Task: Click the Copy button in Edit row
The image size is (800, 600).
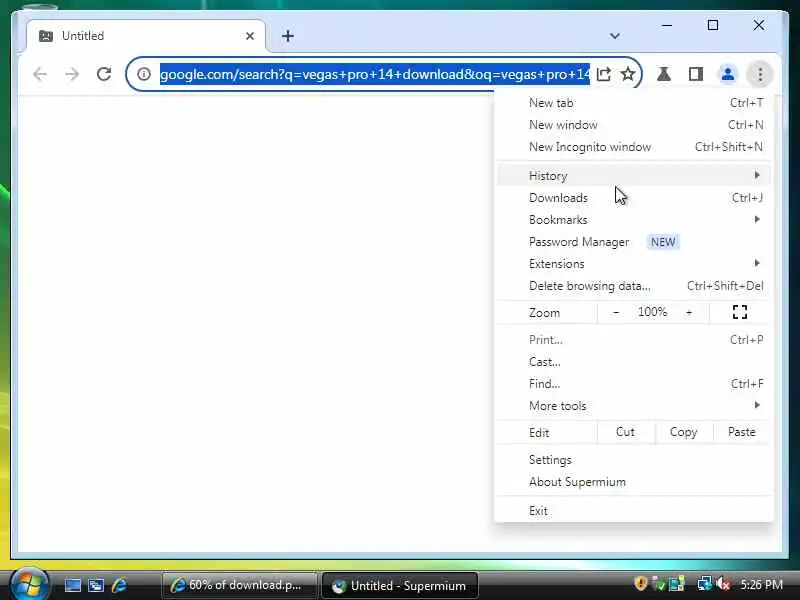Action: 684,432
